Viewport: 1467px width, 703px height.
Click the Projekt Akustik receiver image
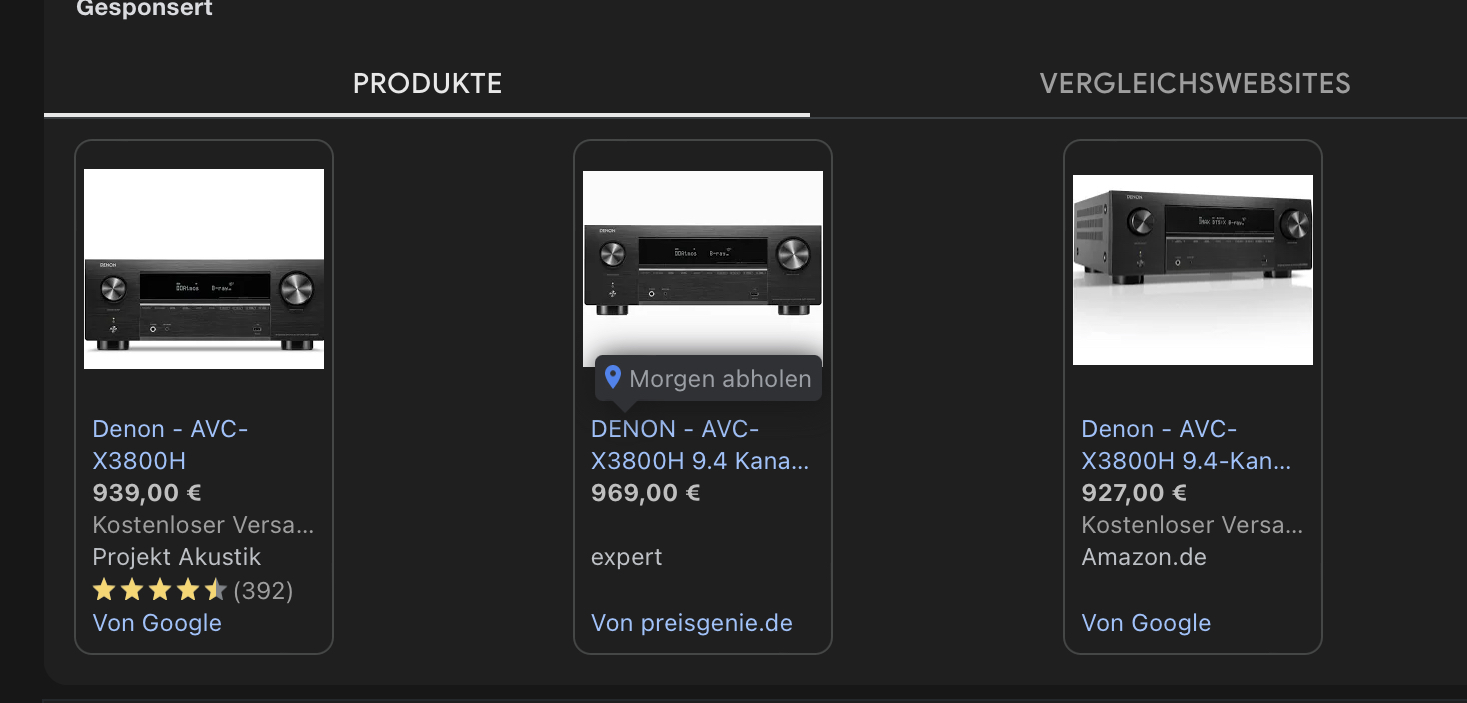coord(204,269)
